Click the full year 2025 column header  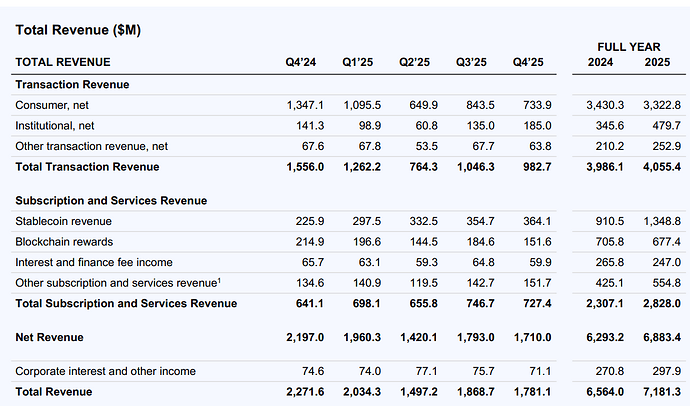point(657,62)
